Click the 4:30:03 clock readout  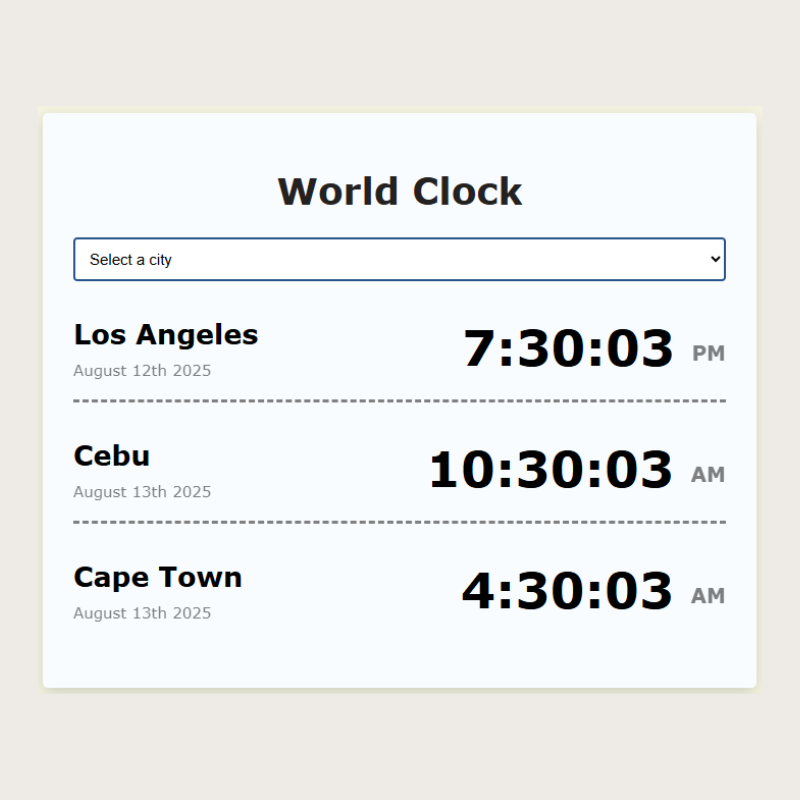pyautogui.click(x=570, y=590)
